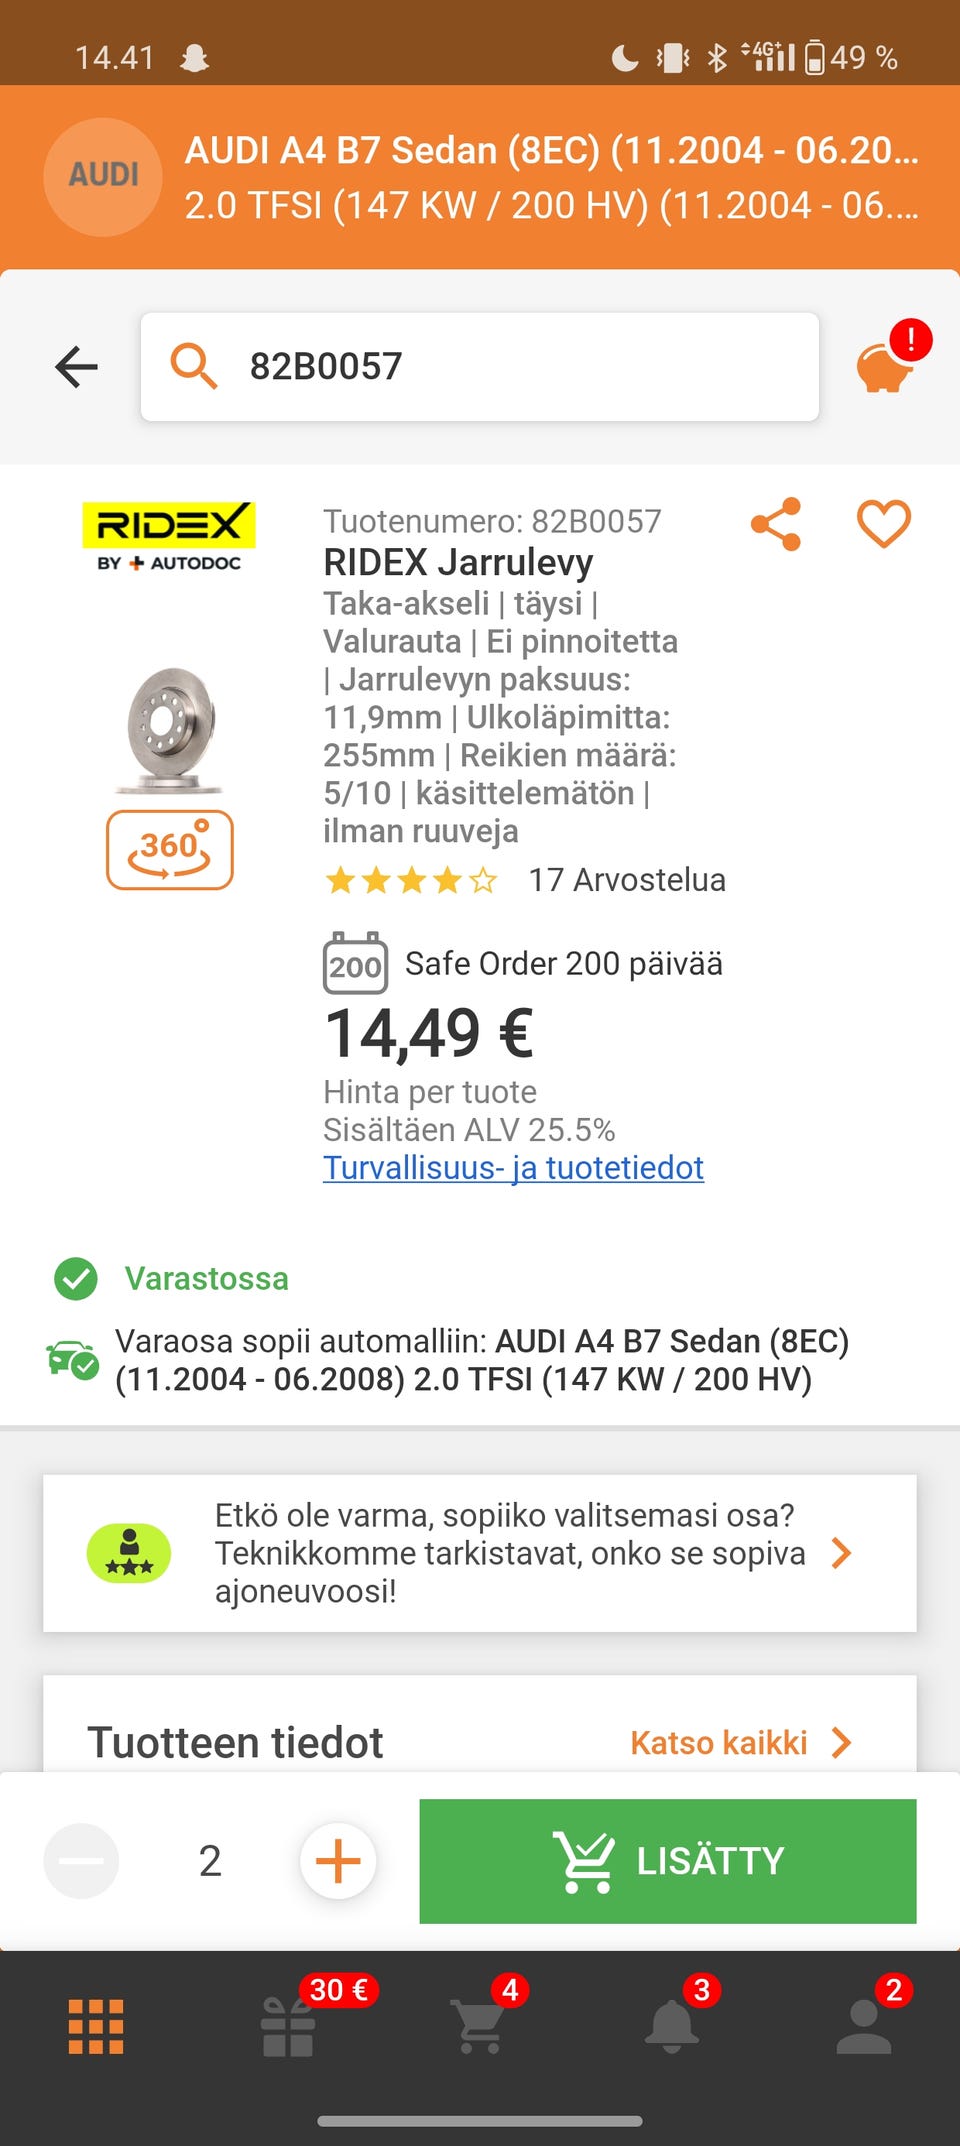Expand Katso kaikki product details
This screenshot has width=960, height=2146.
(740, 1743)
